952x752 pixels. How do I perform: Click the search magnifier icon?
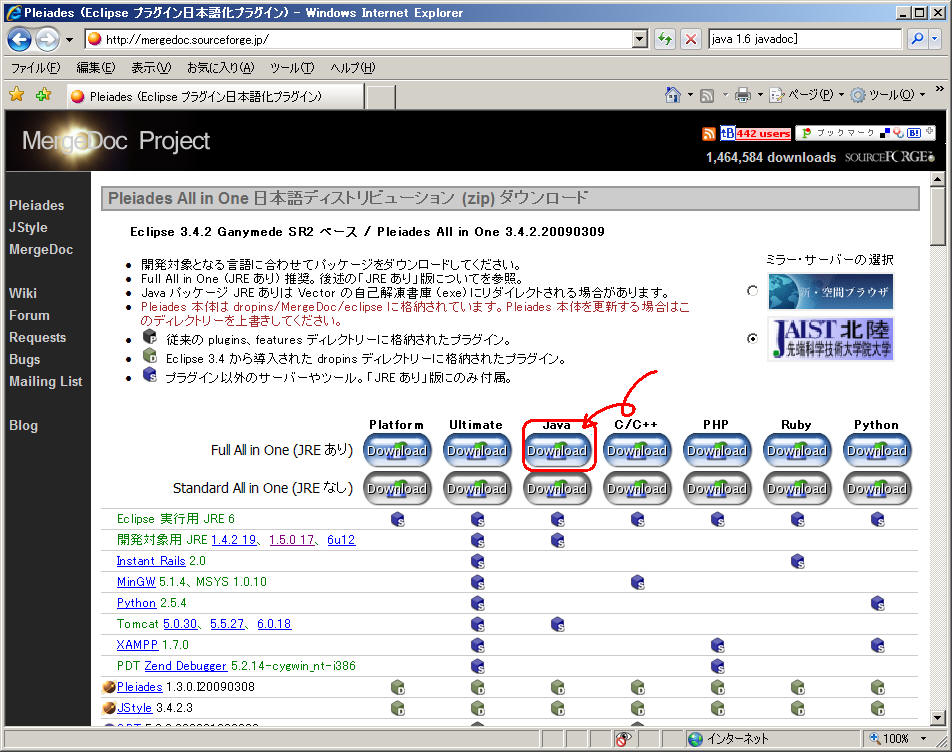click(917, 39)
